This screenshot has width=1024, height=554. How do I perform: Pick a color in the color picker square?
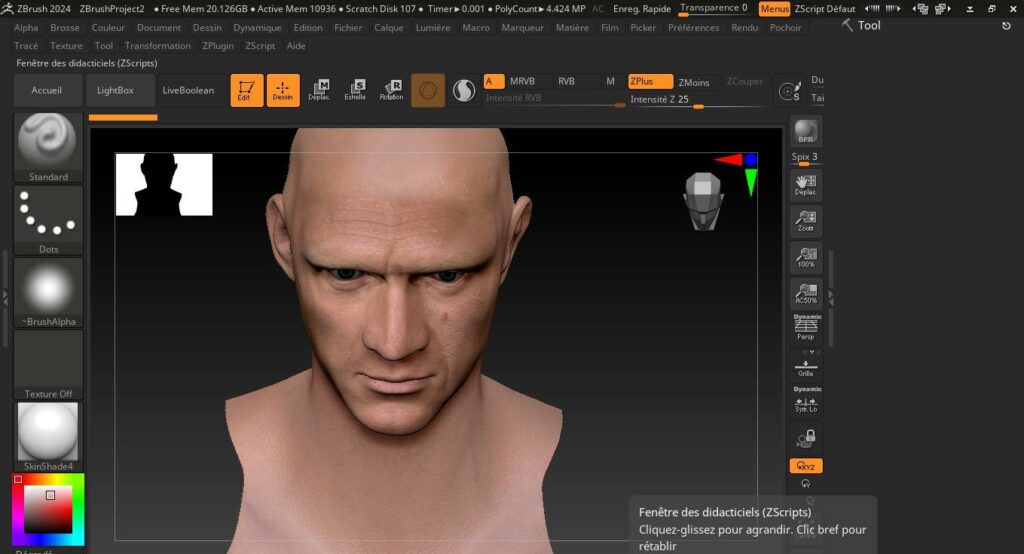(47, 510)
